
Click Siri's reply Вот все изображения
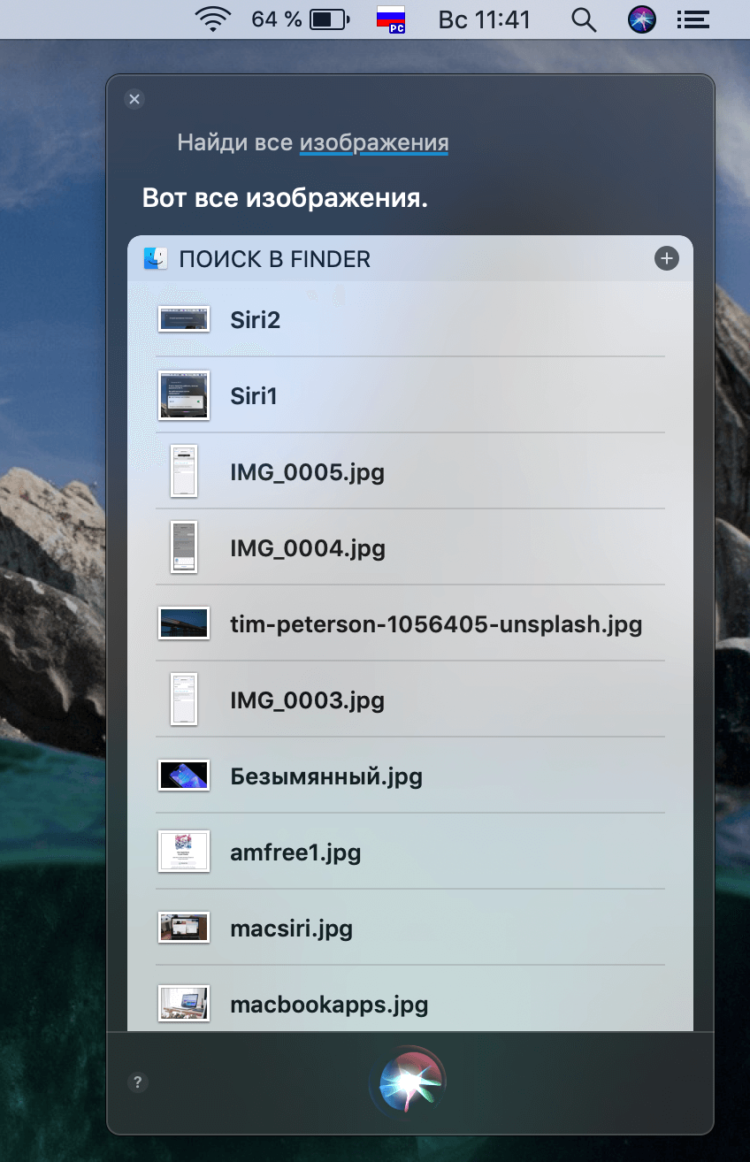click(285, 199)
